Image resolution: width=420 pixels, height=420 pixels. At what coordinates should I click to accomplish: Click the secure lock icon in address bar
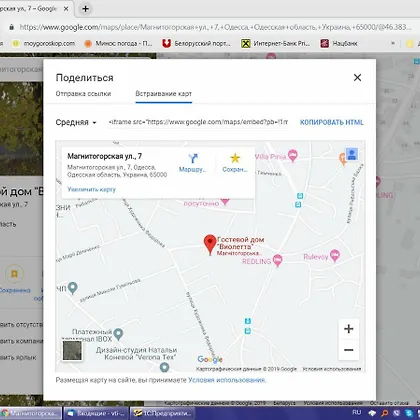click(x=12, y=27)
